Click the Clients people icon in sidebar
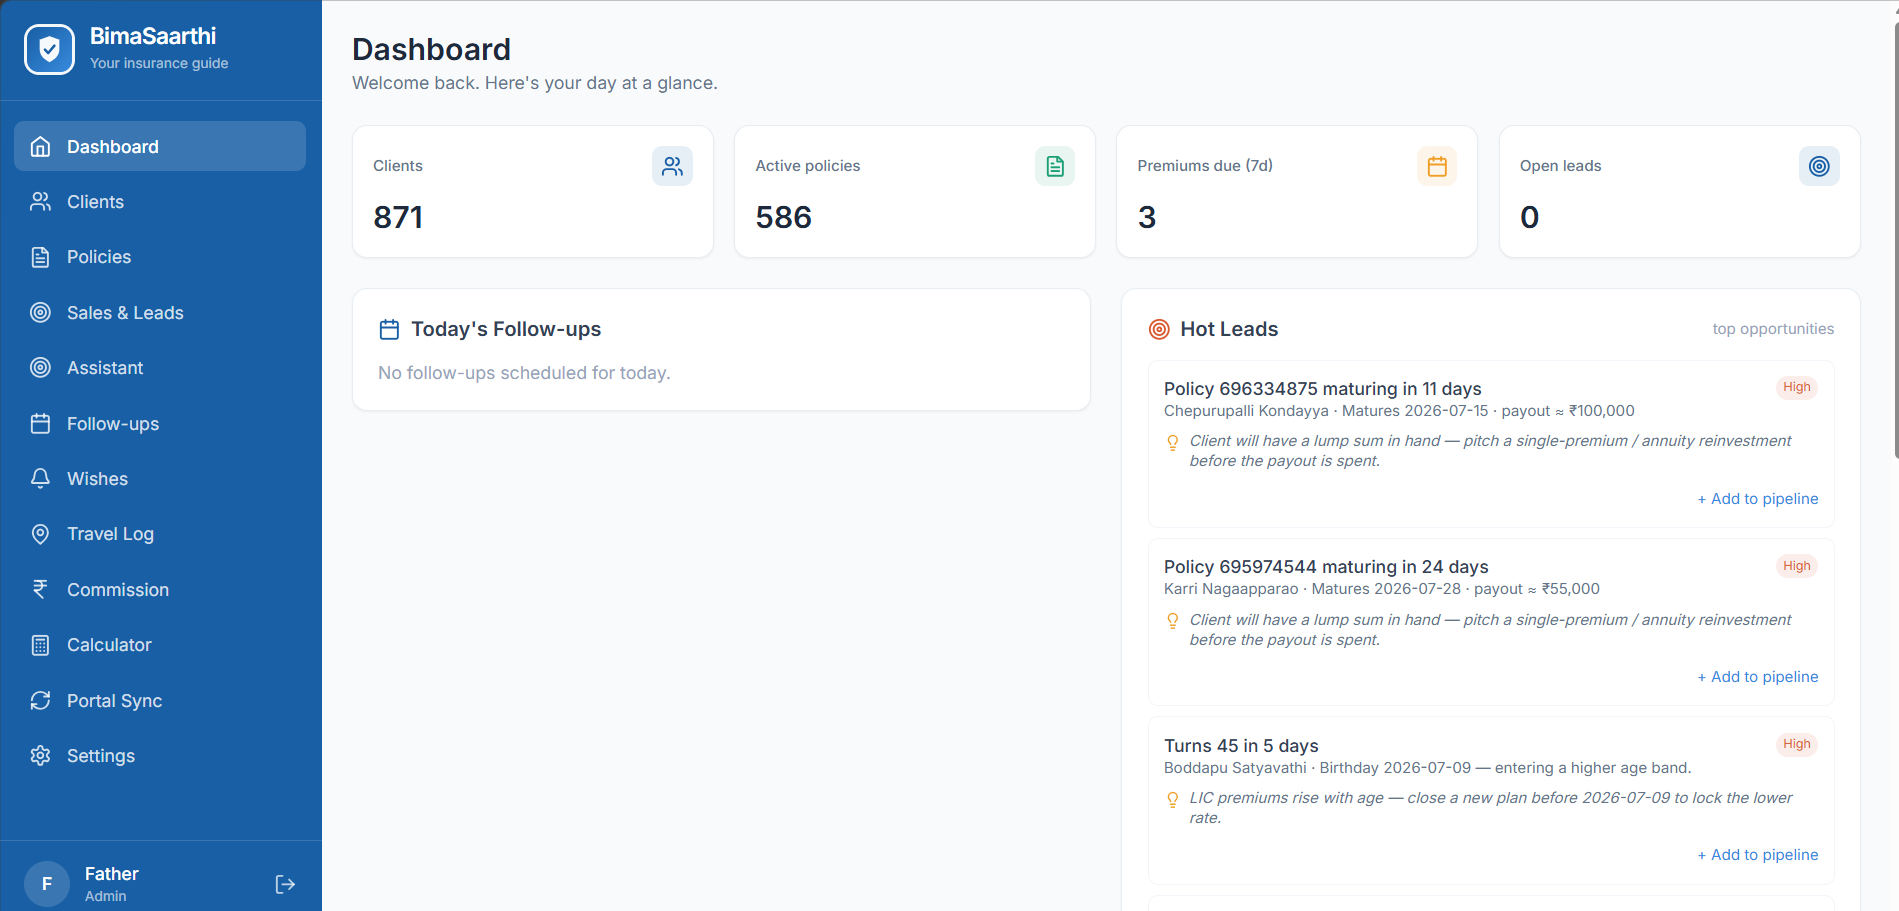 (x=40, y=202)
